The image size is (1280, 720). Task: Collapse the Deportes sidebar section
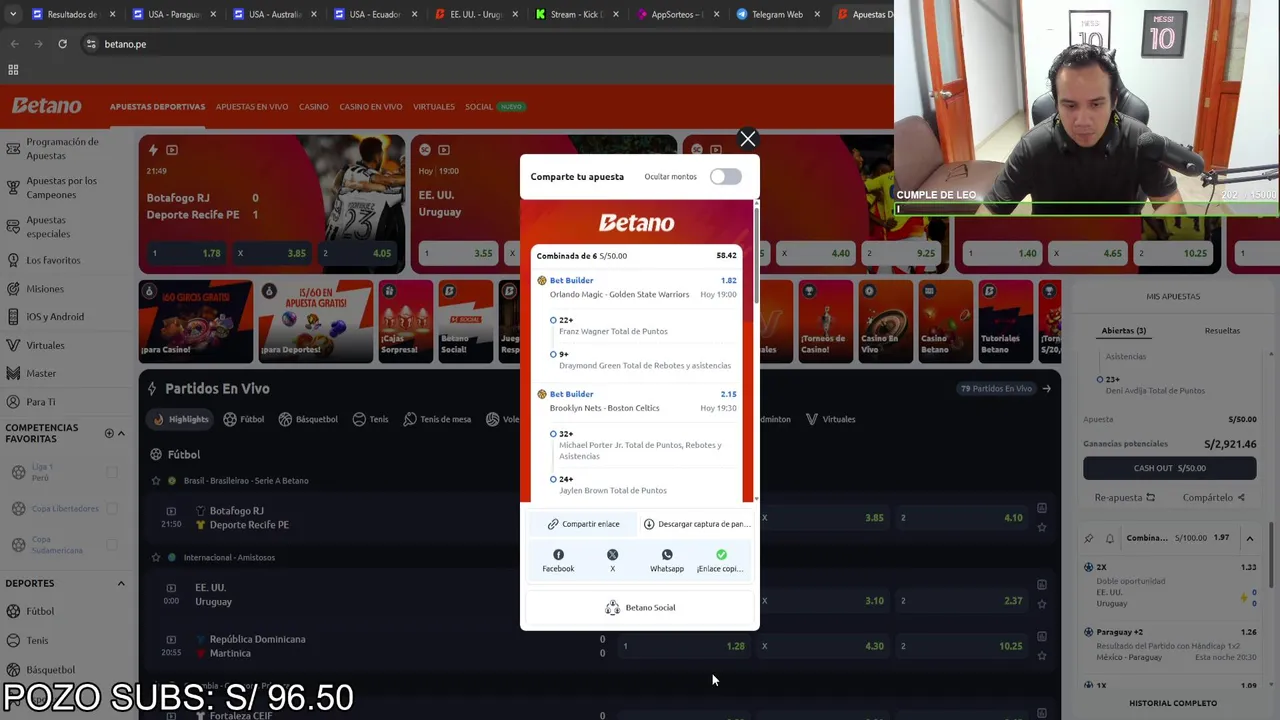point(121,583)
